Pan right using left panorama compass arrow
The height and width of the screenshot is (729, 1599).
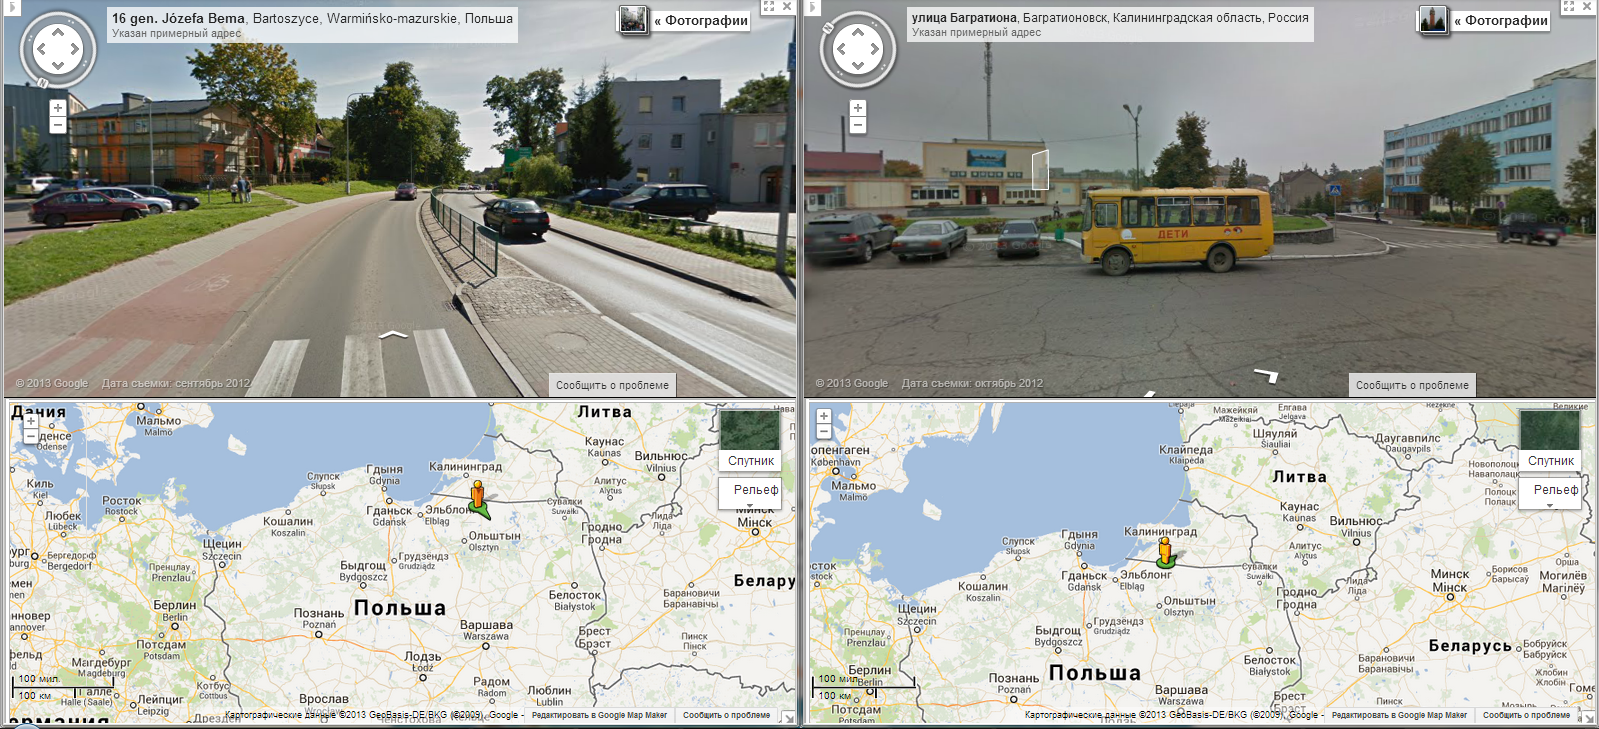point(76,48)
